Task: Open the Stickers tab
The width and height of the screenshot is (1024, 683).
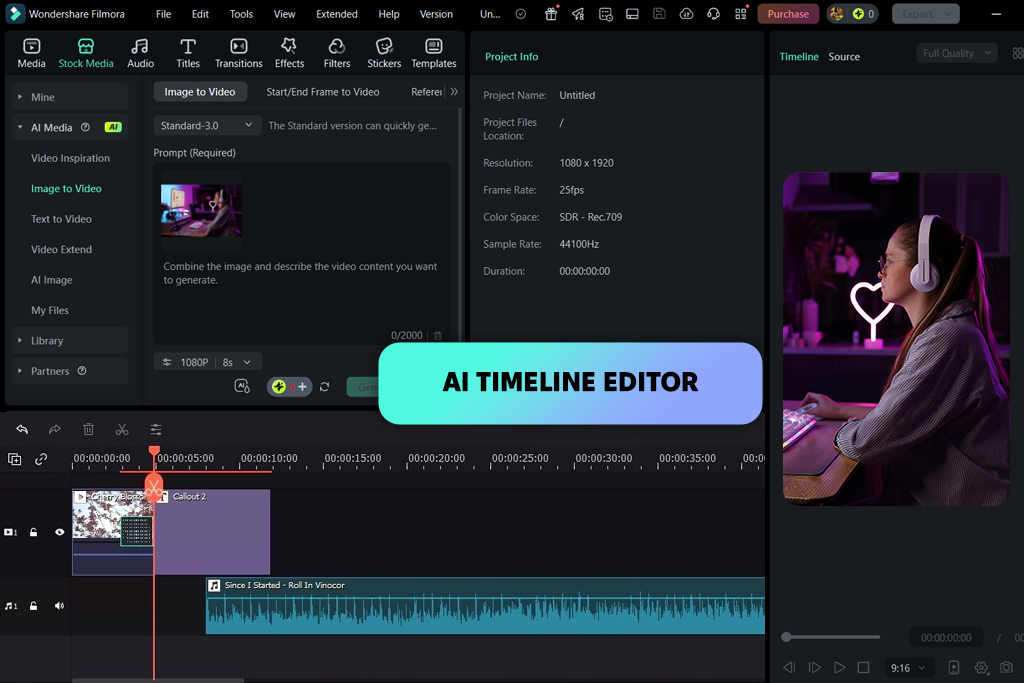Action: point(384,53)
